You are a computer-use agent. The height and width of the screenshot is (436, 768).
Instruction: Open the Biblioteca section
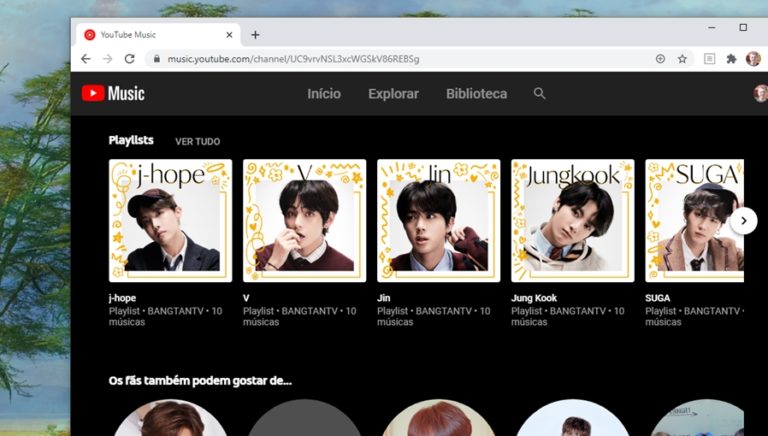(477, 94)
